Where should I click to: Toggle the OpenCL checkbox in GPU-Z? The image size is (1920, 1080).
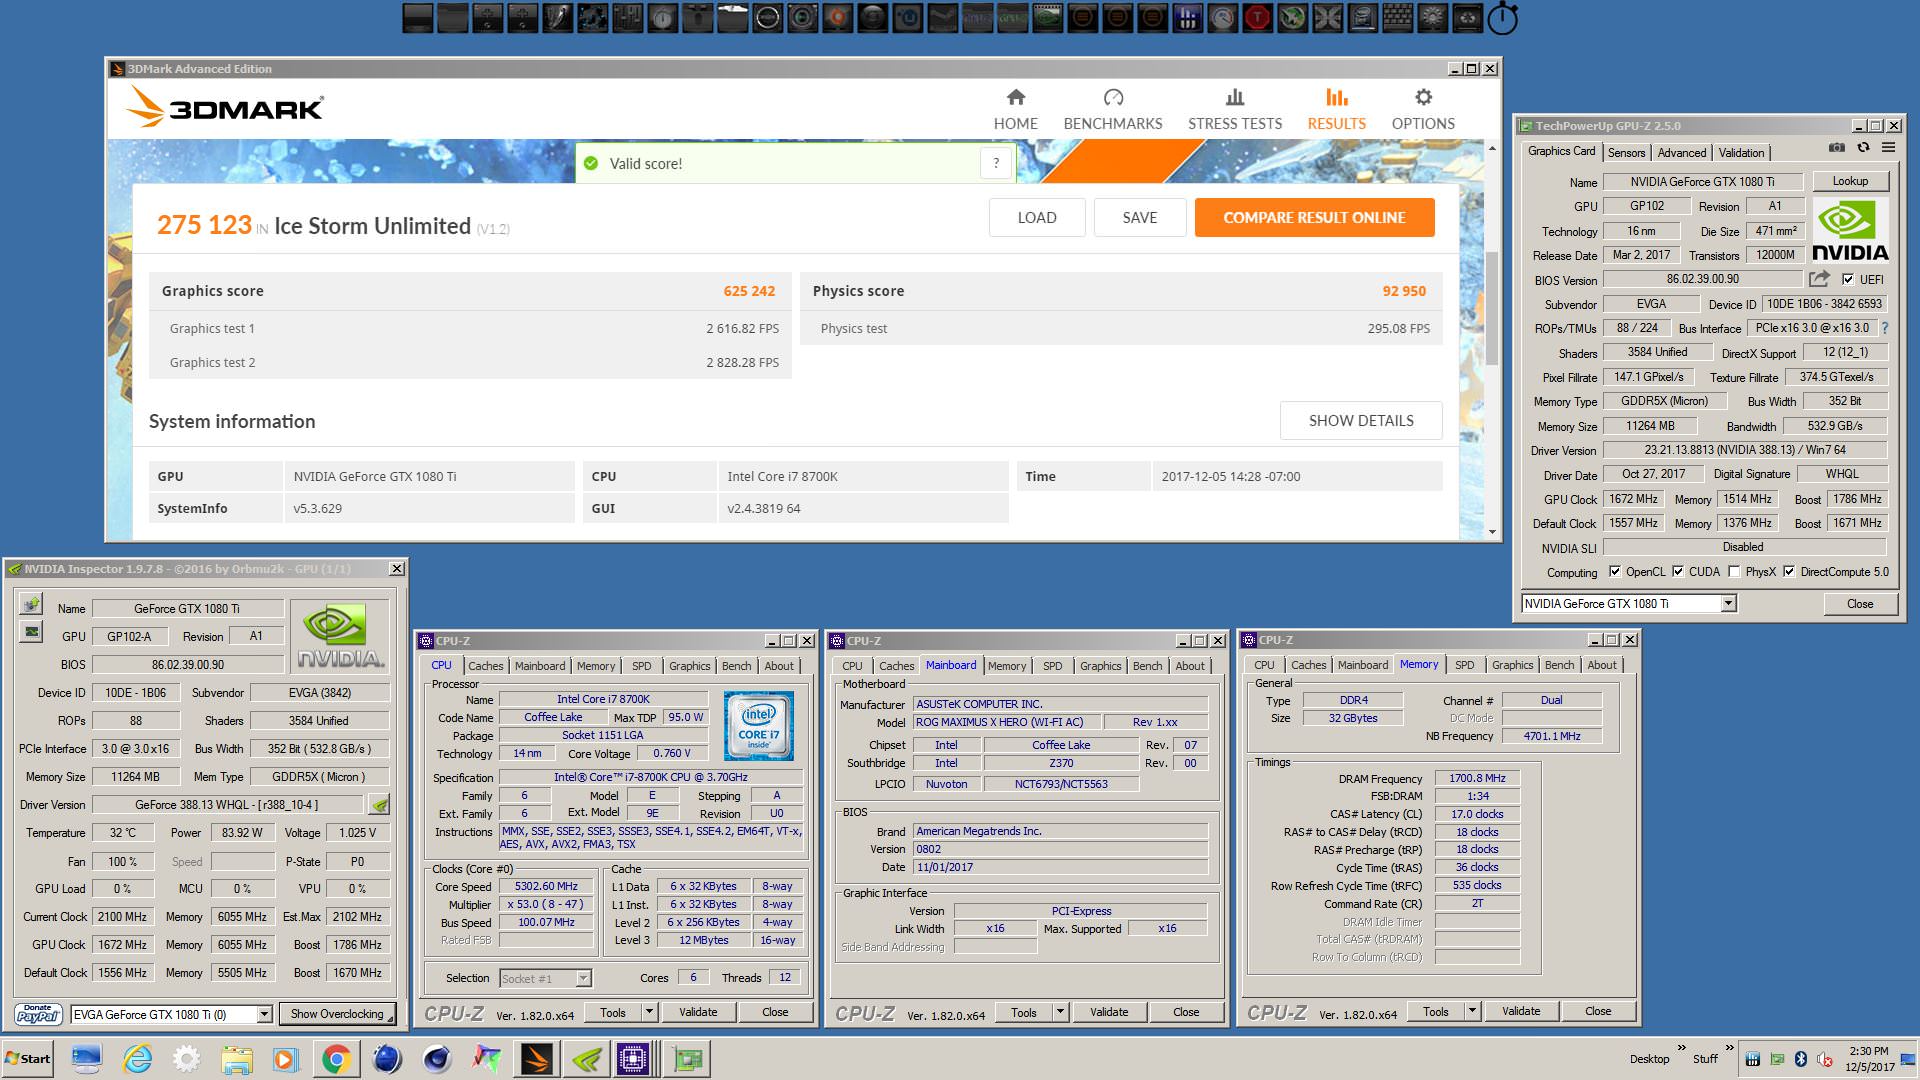click(x=1614, y=572)
